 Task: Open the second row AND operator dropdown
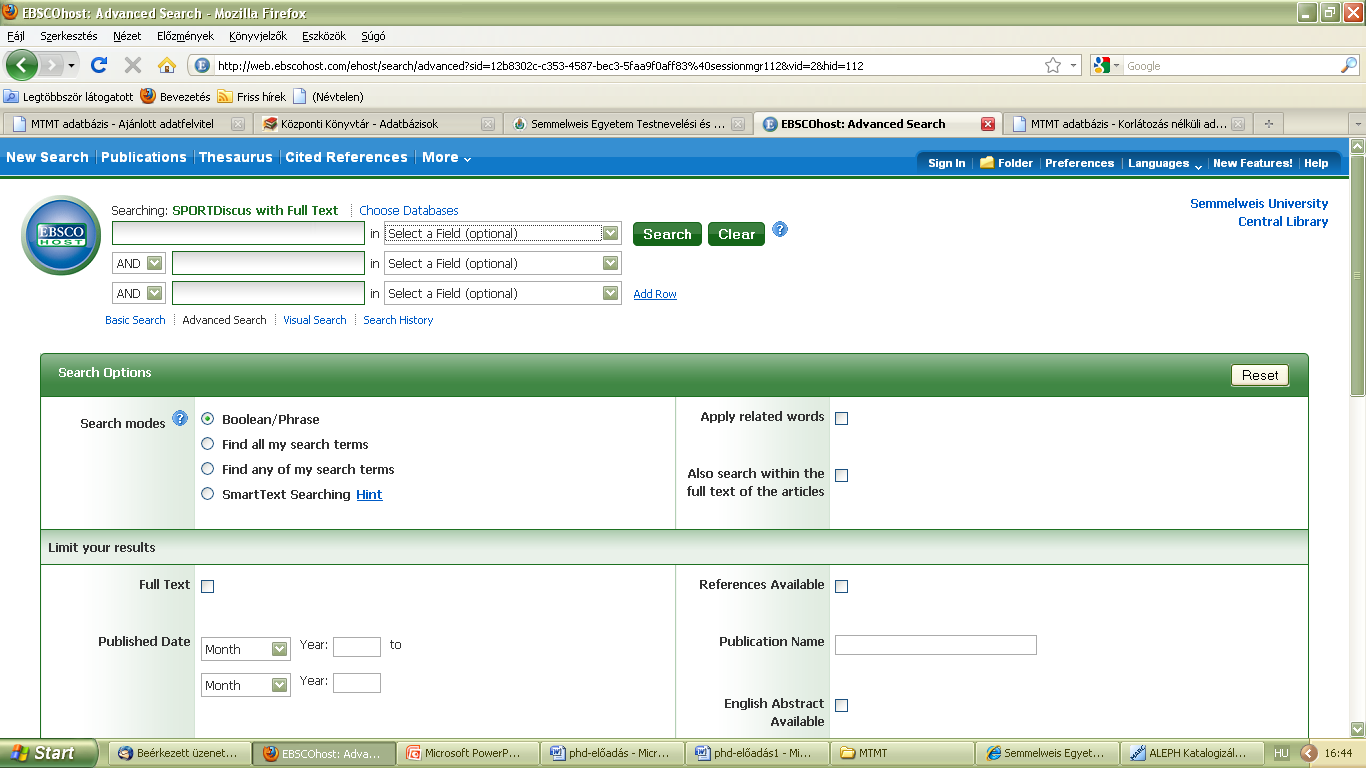pyautogui.click(x=138, y=263)
